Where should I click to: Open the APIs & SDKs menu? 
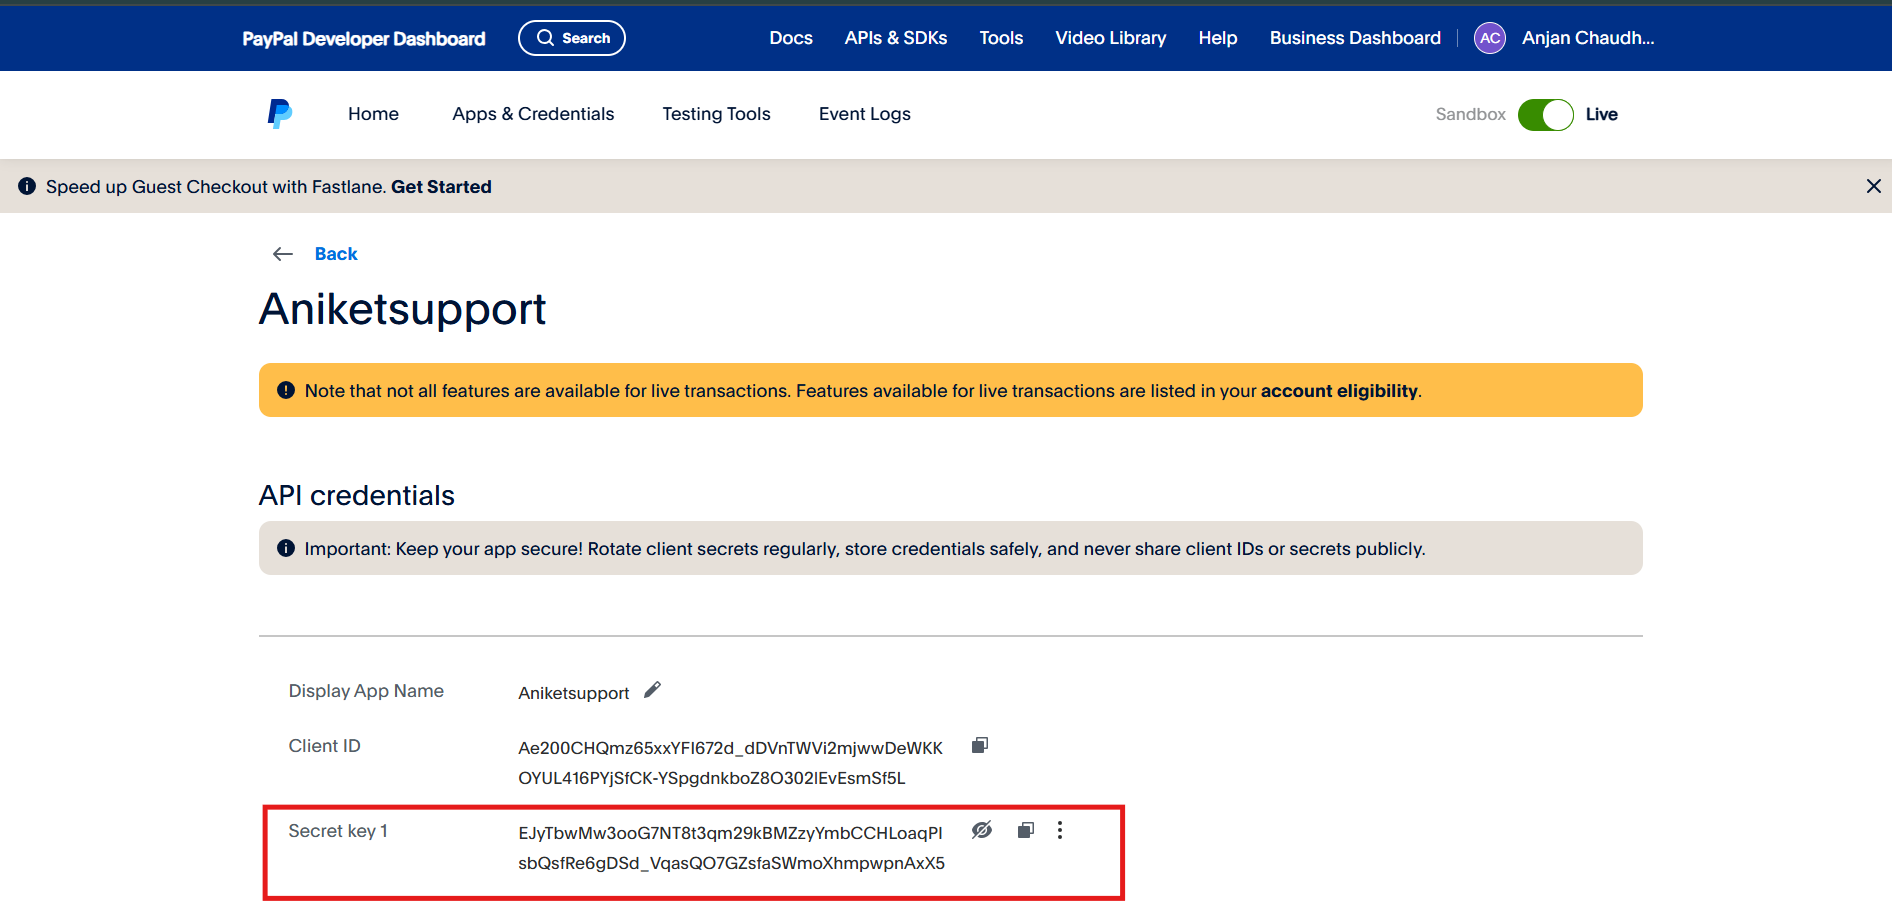click(895, 38)
